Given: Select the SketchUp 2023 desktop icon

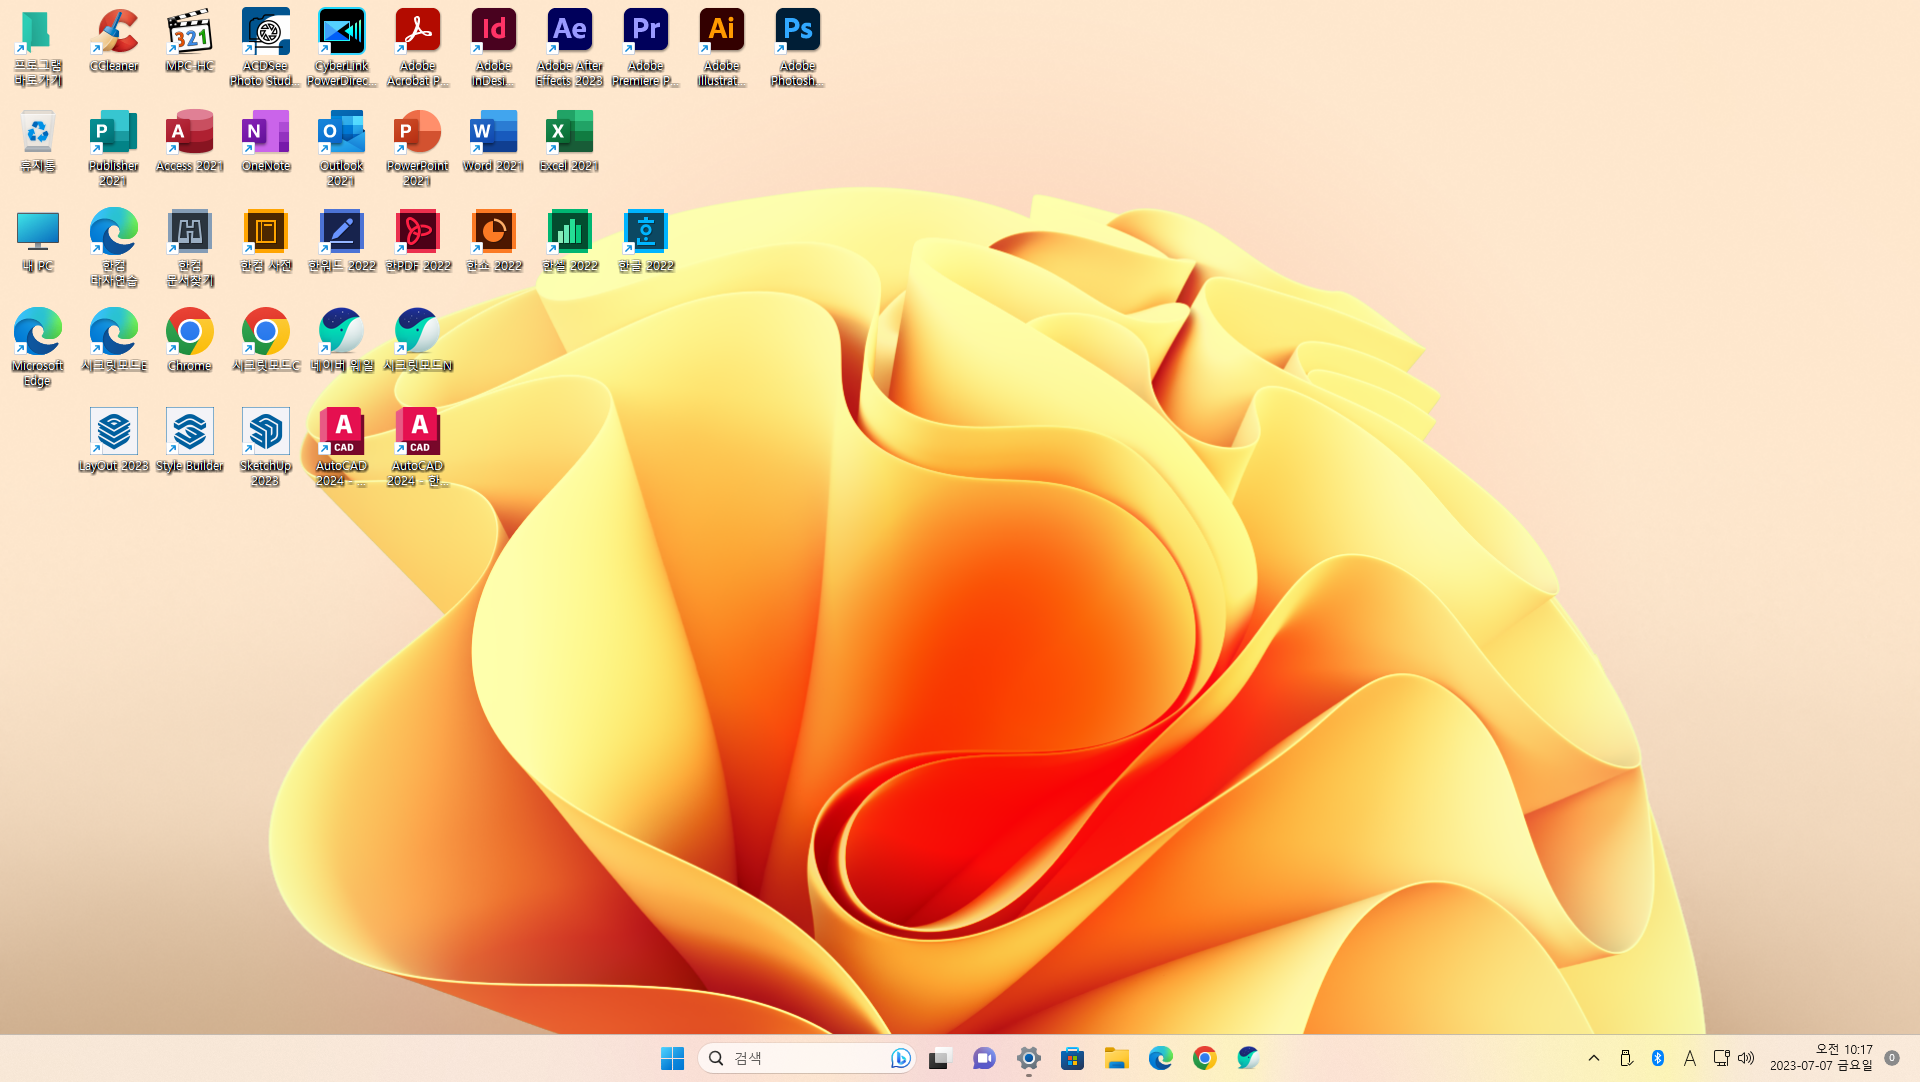Looking at the screenshot, I should pos(265,432).
